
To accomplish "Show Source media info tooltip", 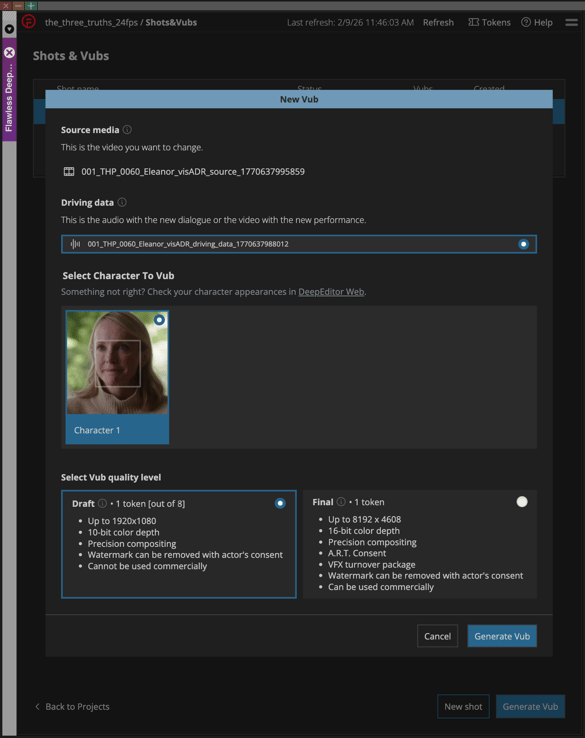I will click(127, 129).
